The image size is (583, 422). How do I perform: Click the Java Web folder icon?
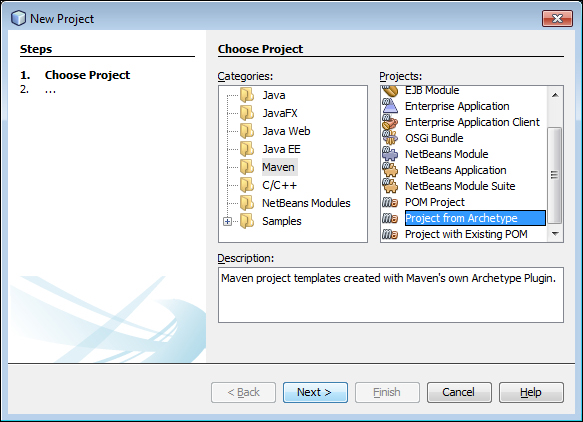[247, 131]
